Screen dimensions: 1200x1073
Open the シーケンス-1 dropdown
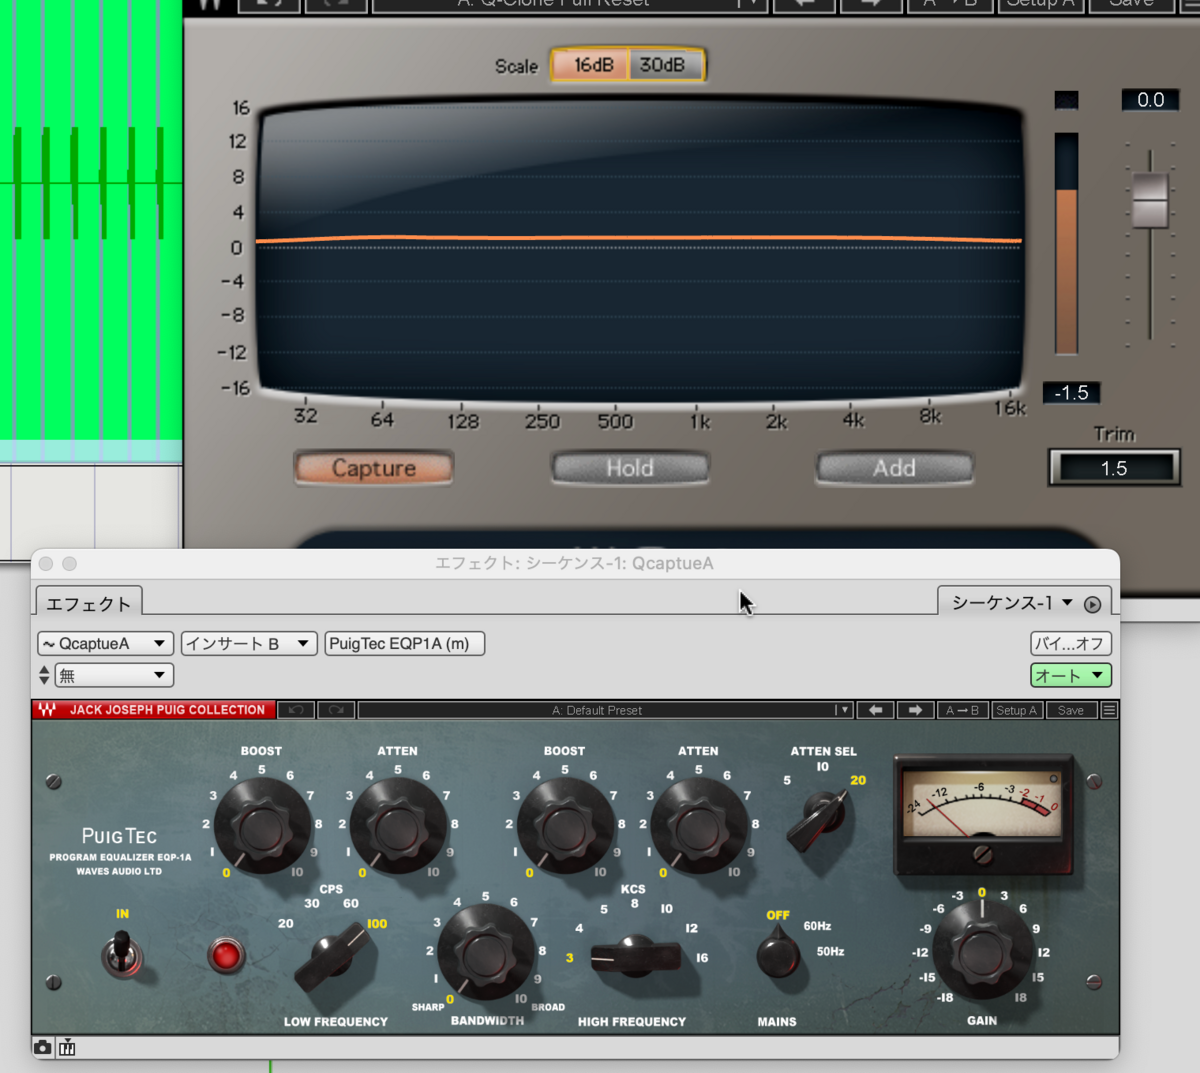click(1011, 603)
